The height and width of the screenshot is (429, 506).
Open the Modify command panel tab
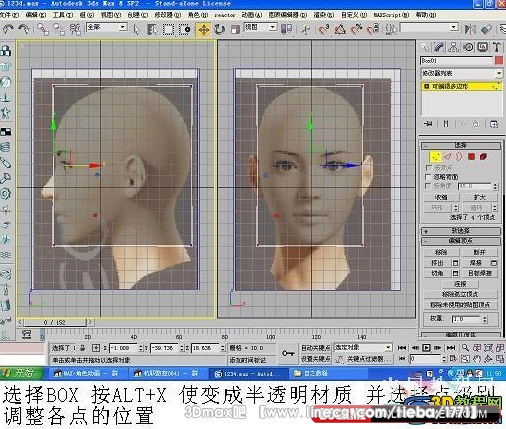click(x=439, y=47)
